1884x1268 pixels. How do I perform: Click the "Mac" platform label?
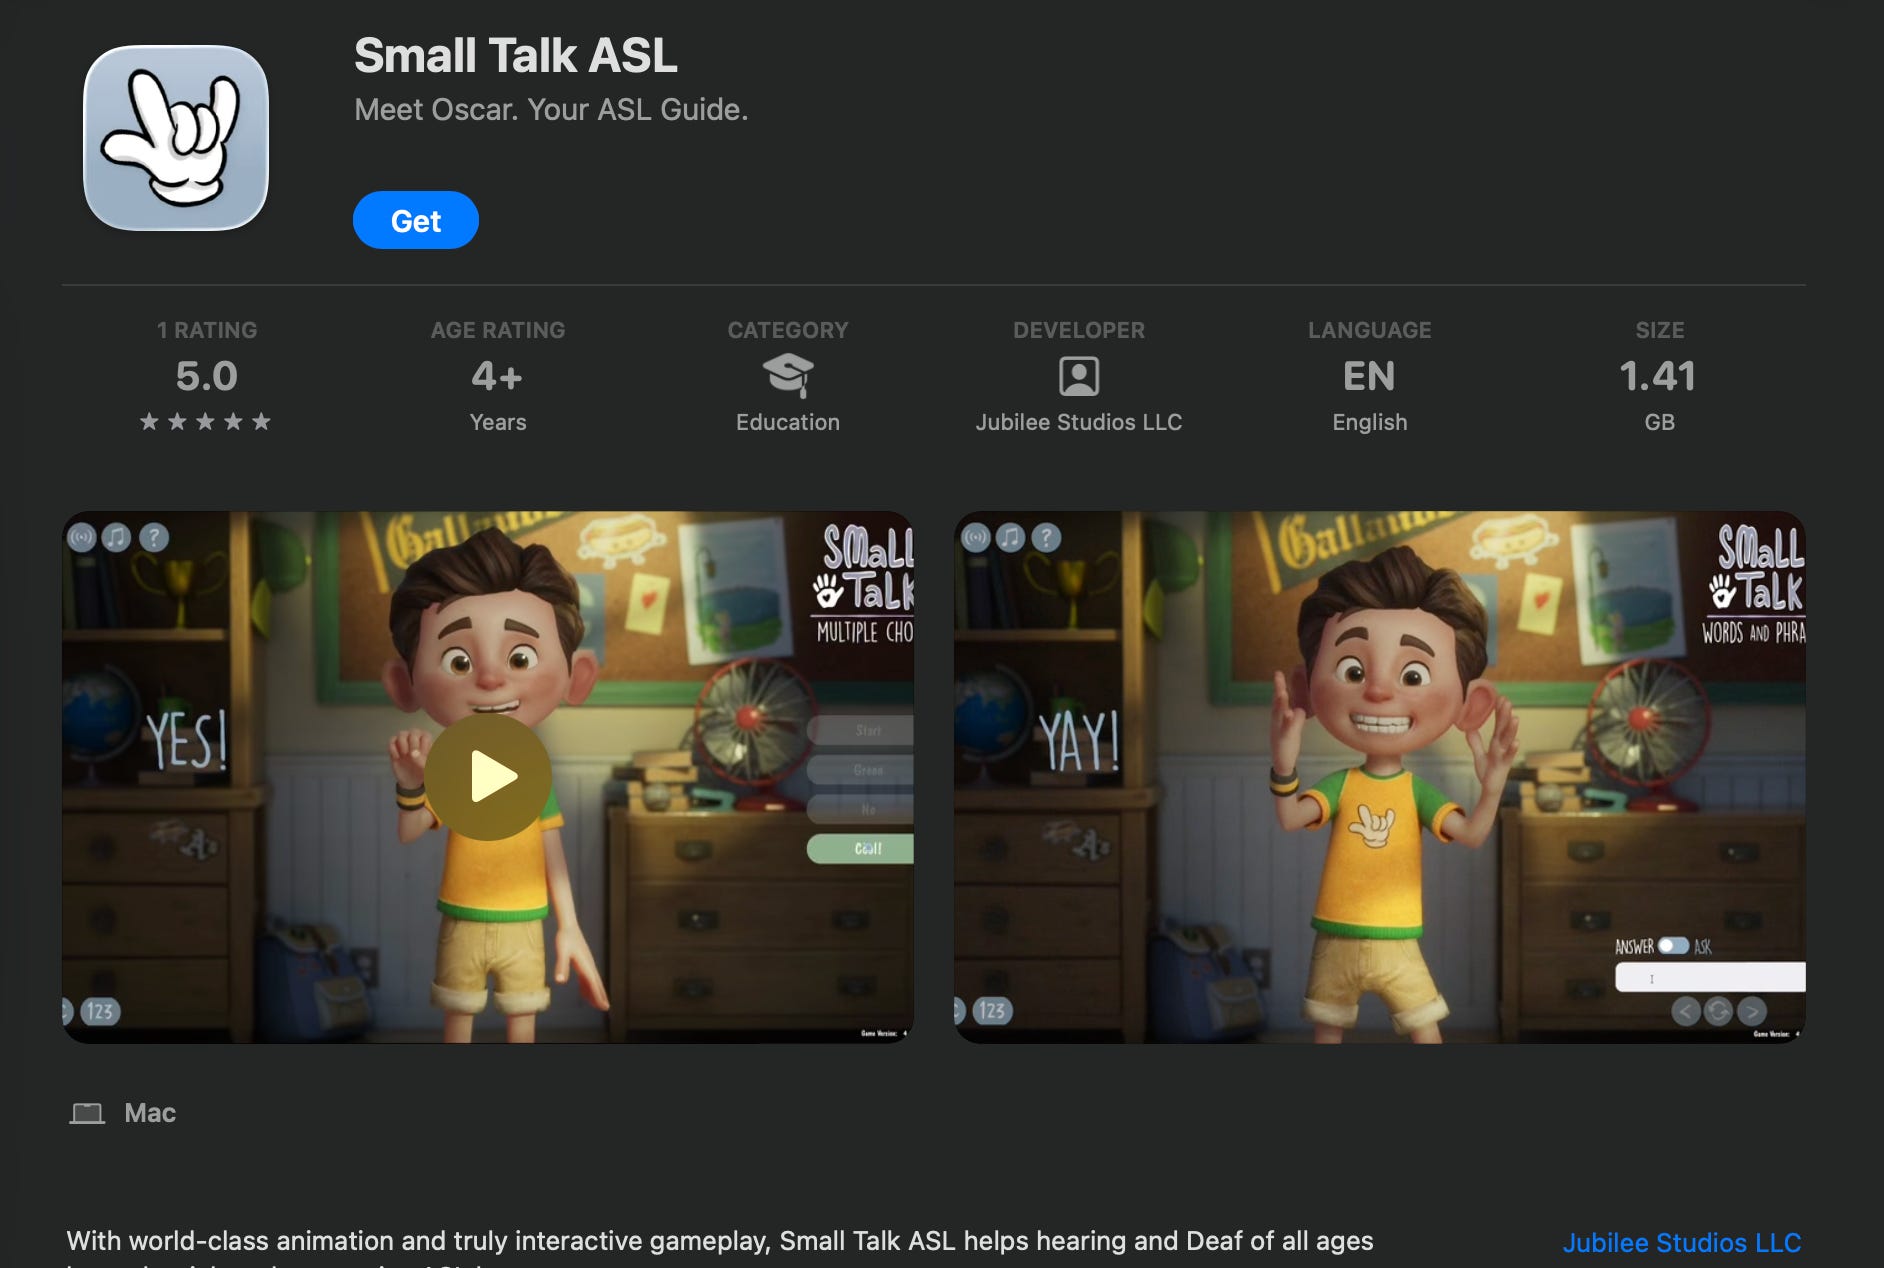point(150,1113)
